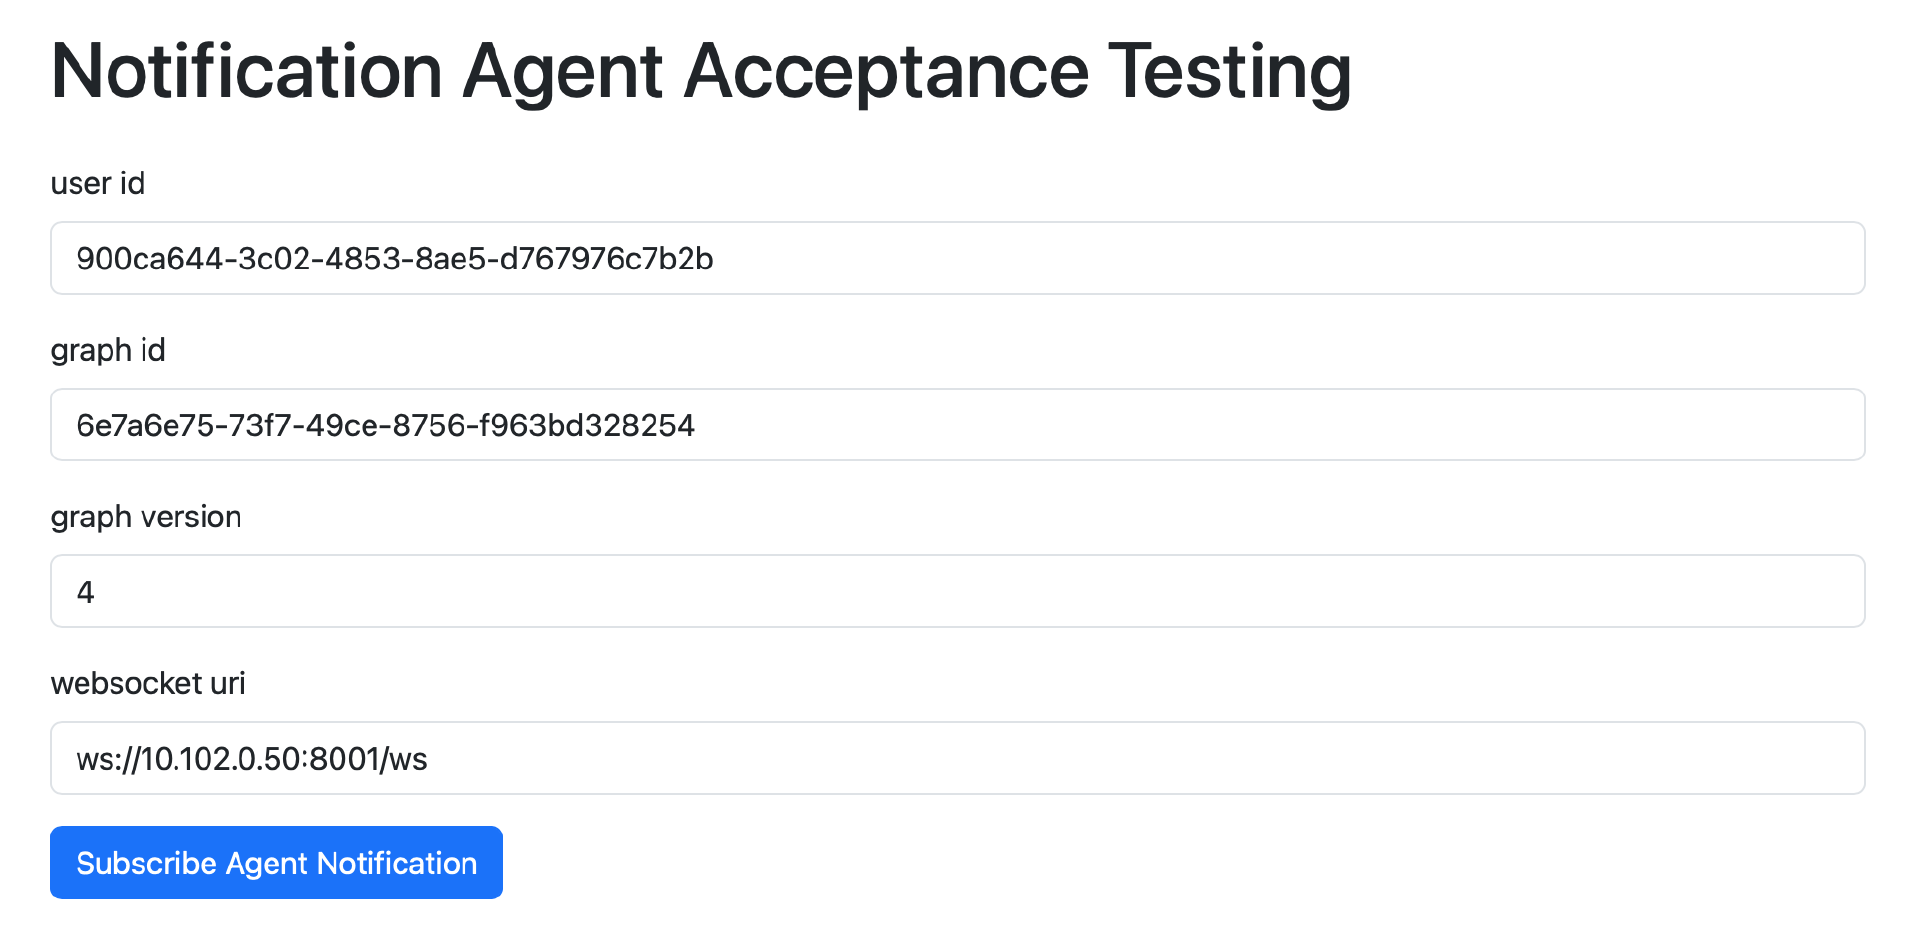Click the "graph version" field label
The width and height of the screenshot is (1920, 944).
146,517
